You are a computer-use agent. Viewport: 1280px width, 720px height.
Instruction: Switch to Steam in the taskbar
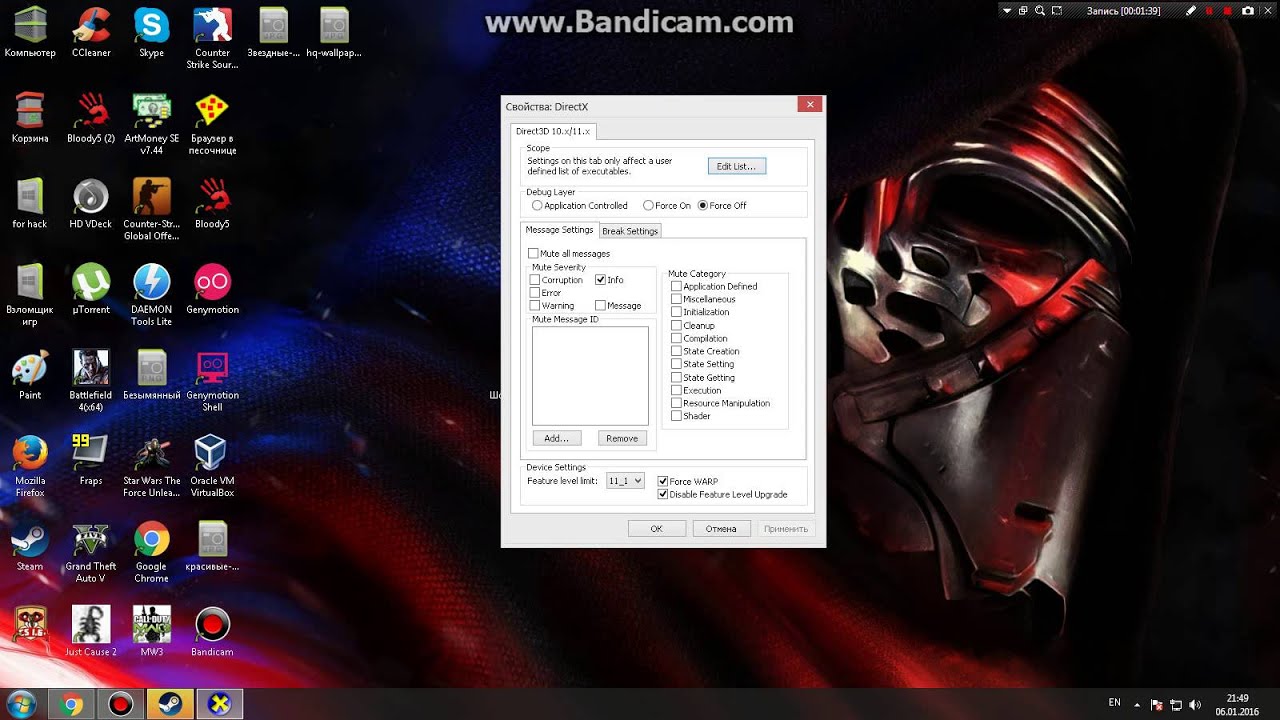tap(168, 704)
